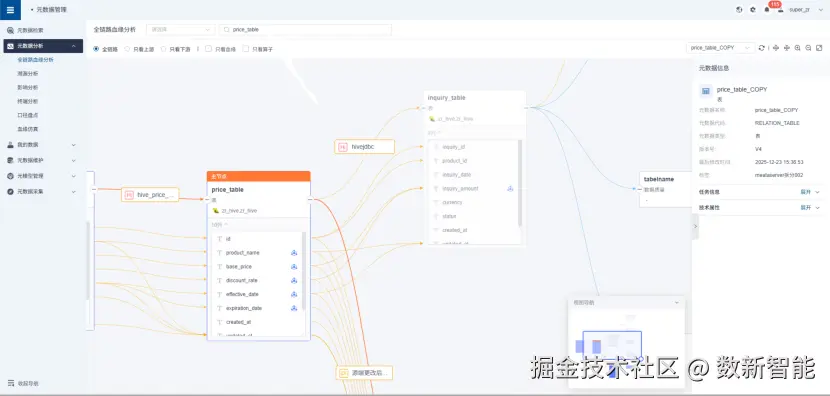This screenshot has width=830, height=396.
Task: Click the fullscreen icon in graph toolbar
Action: 819,48
